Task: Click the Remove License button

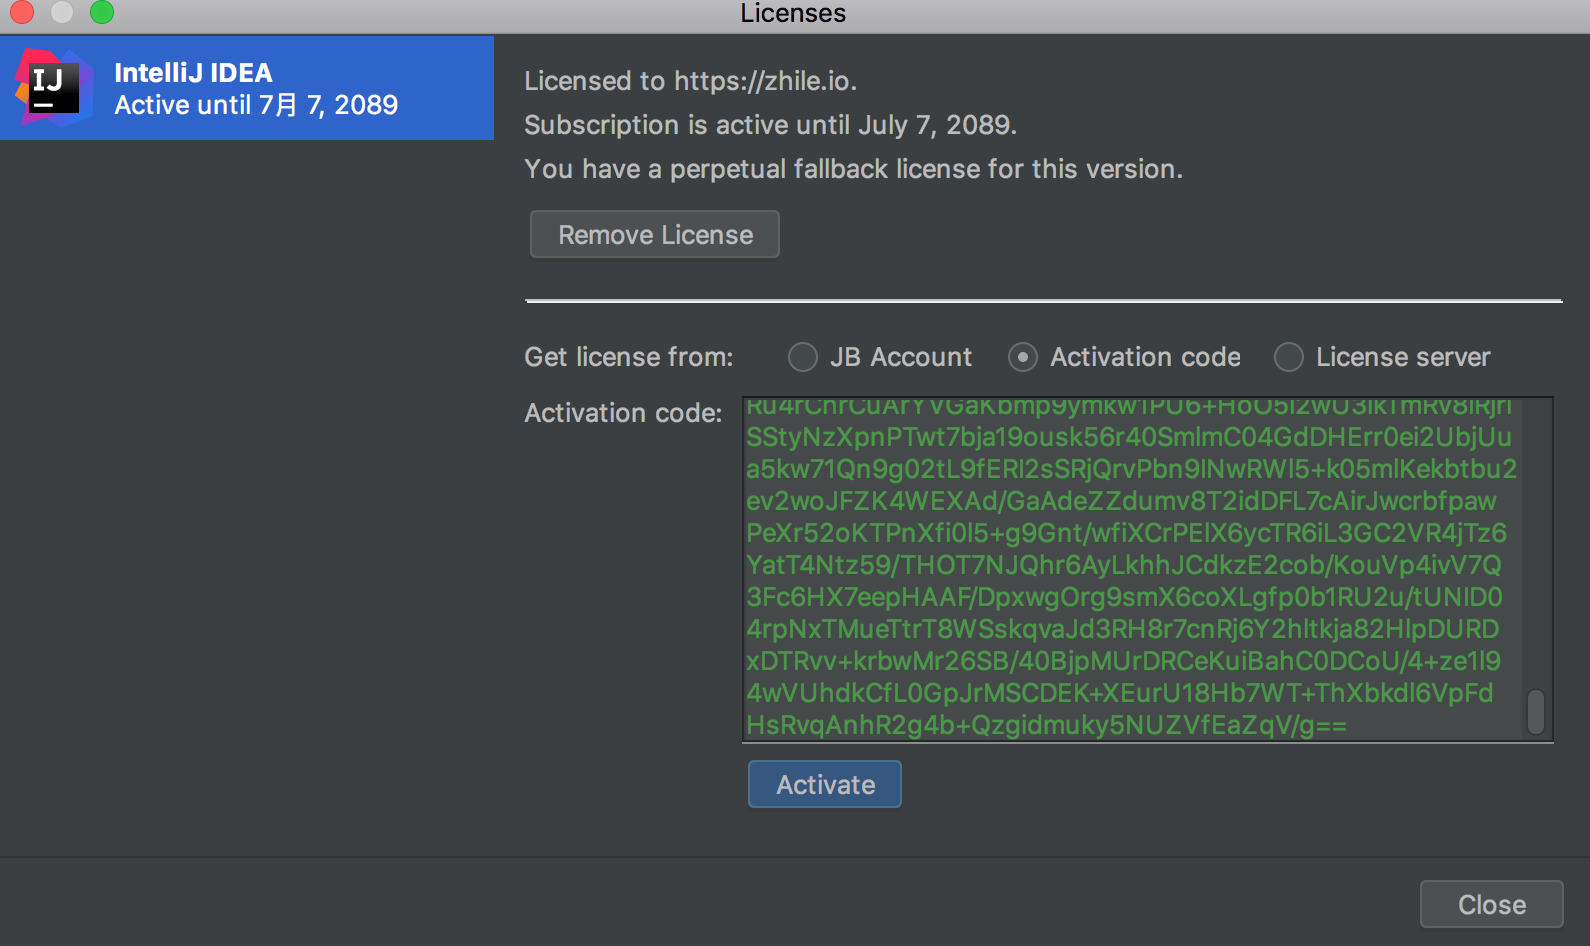Action: pyautogui.click(x=655, y=234)
